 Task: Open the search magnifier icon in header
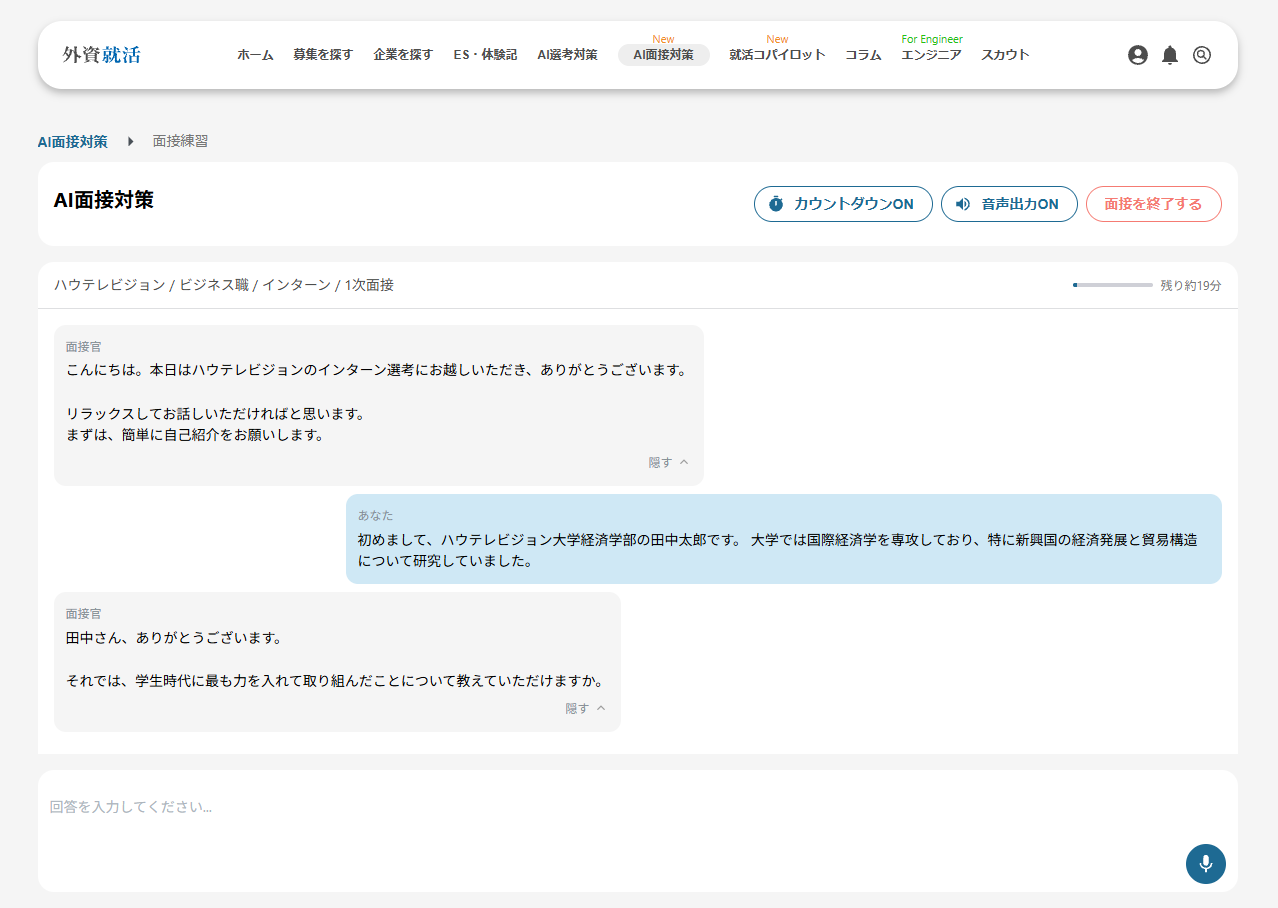tap(1202, 55)
